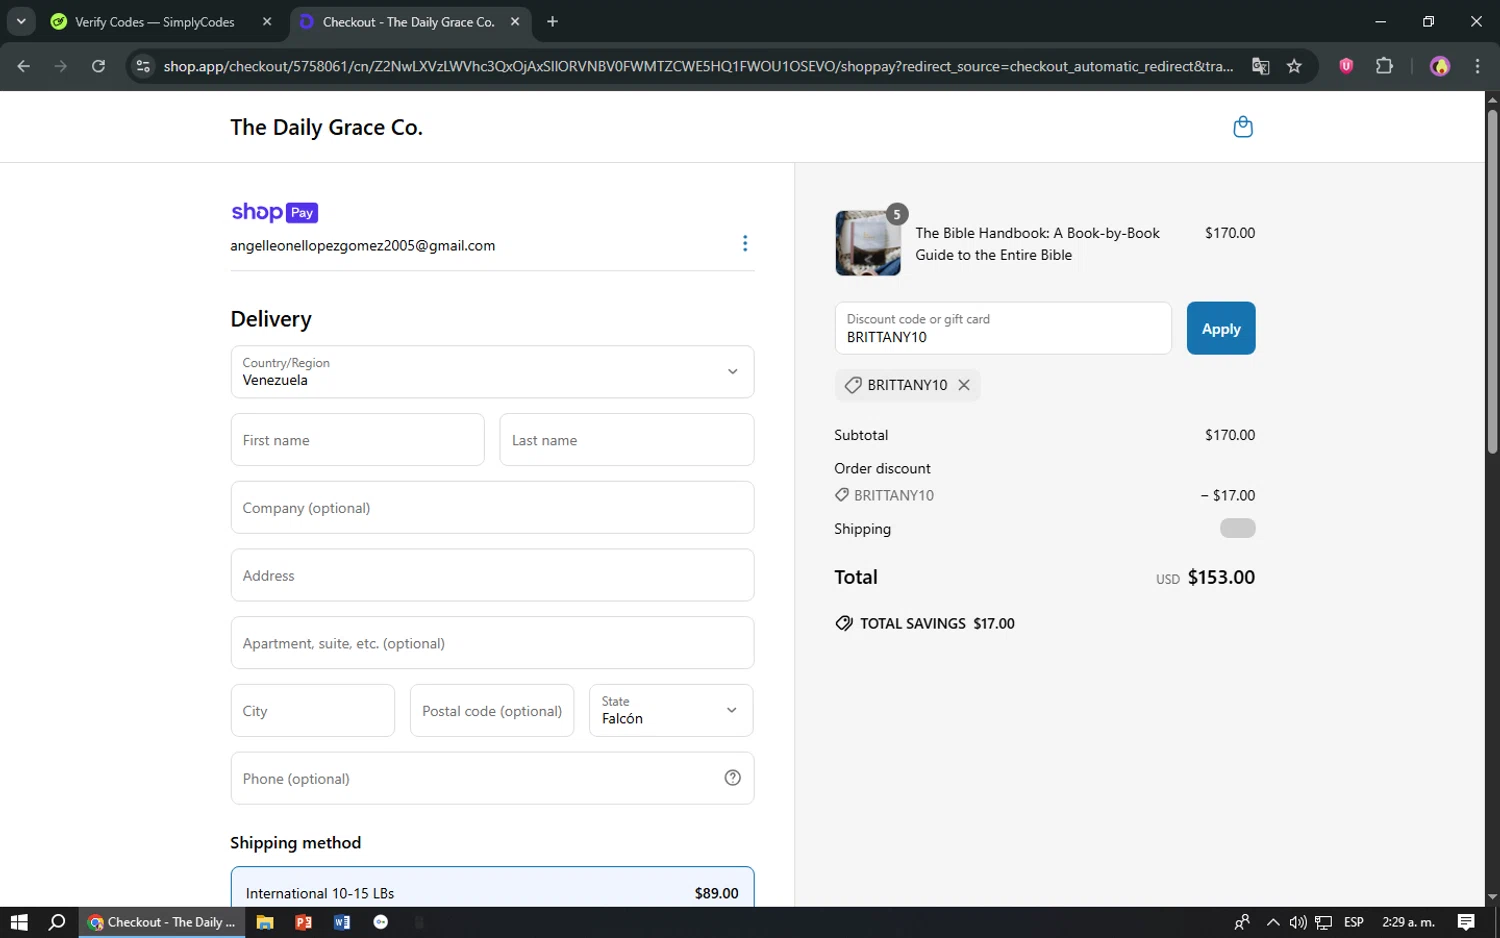
Task: Click the Postal code (optional) field
Action: (x=492, y=710)
